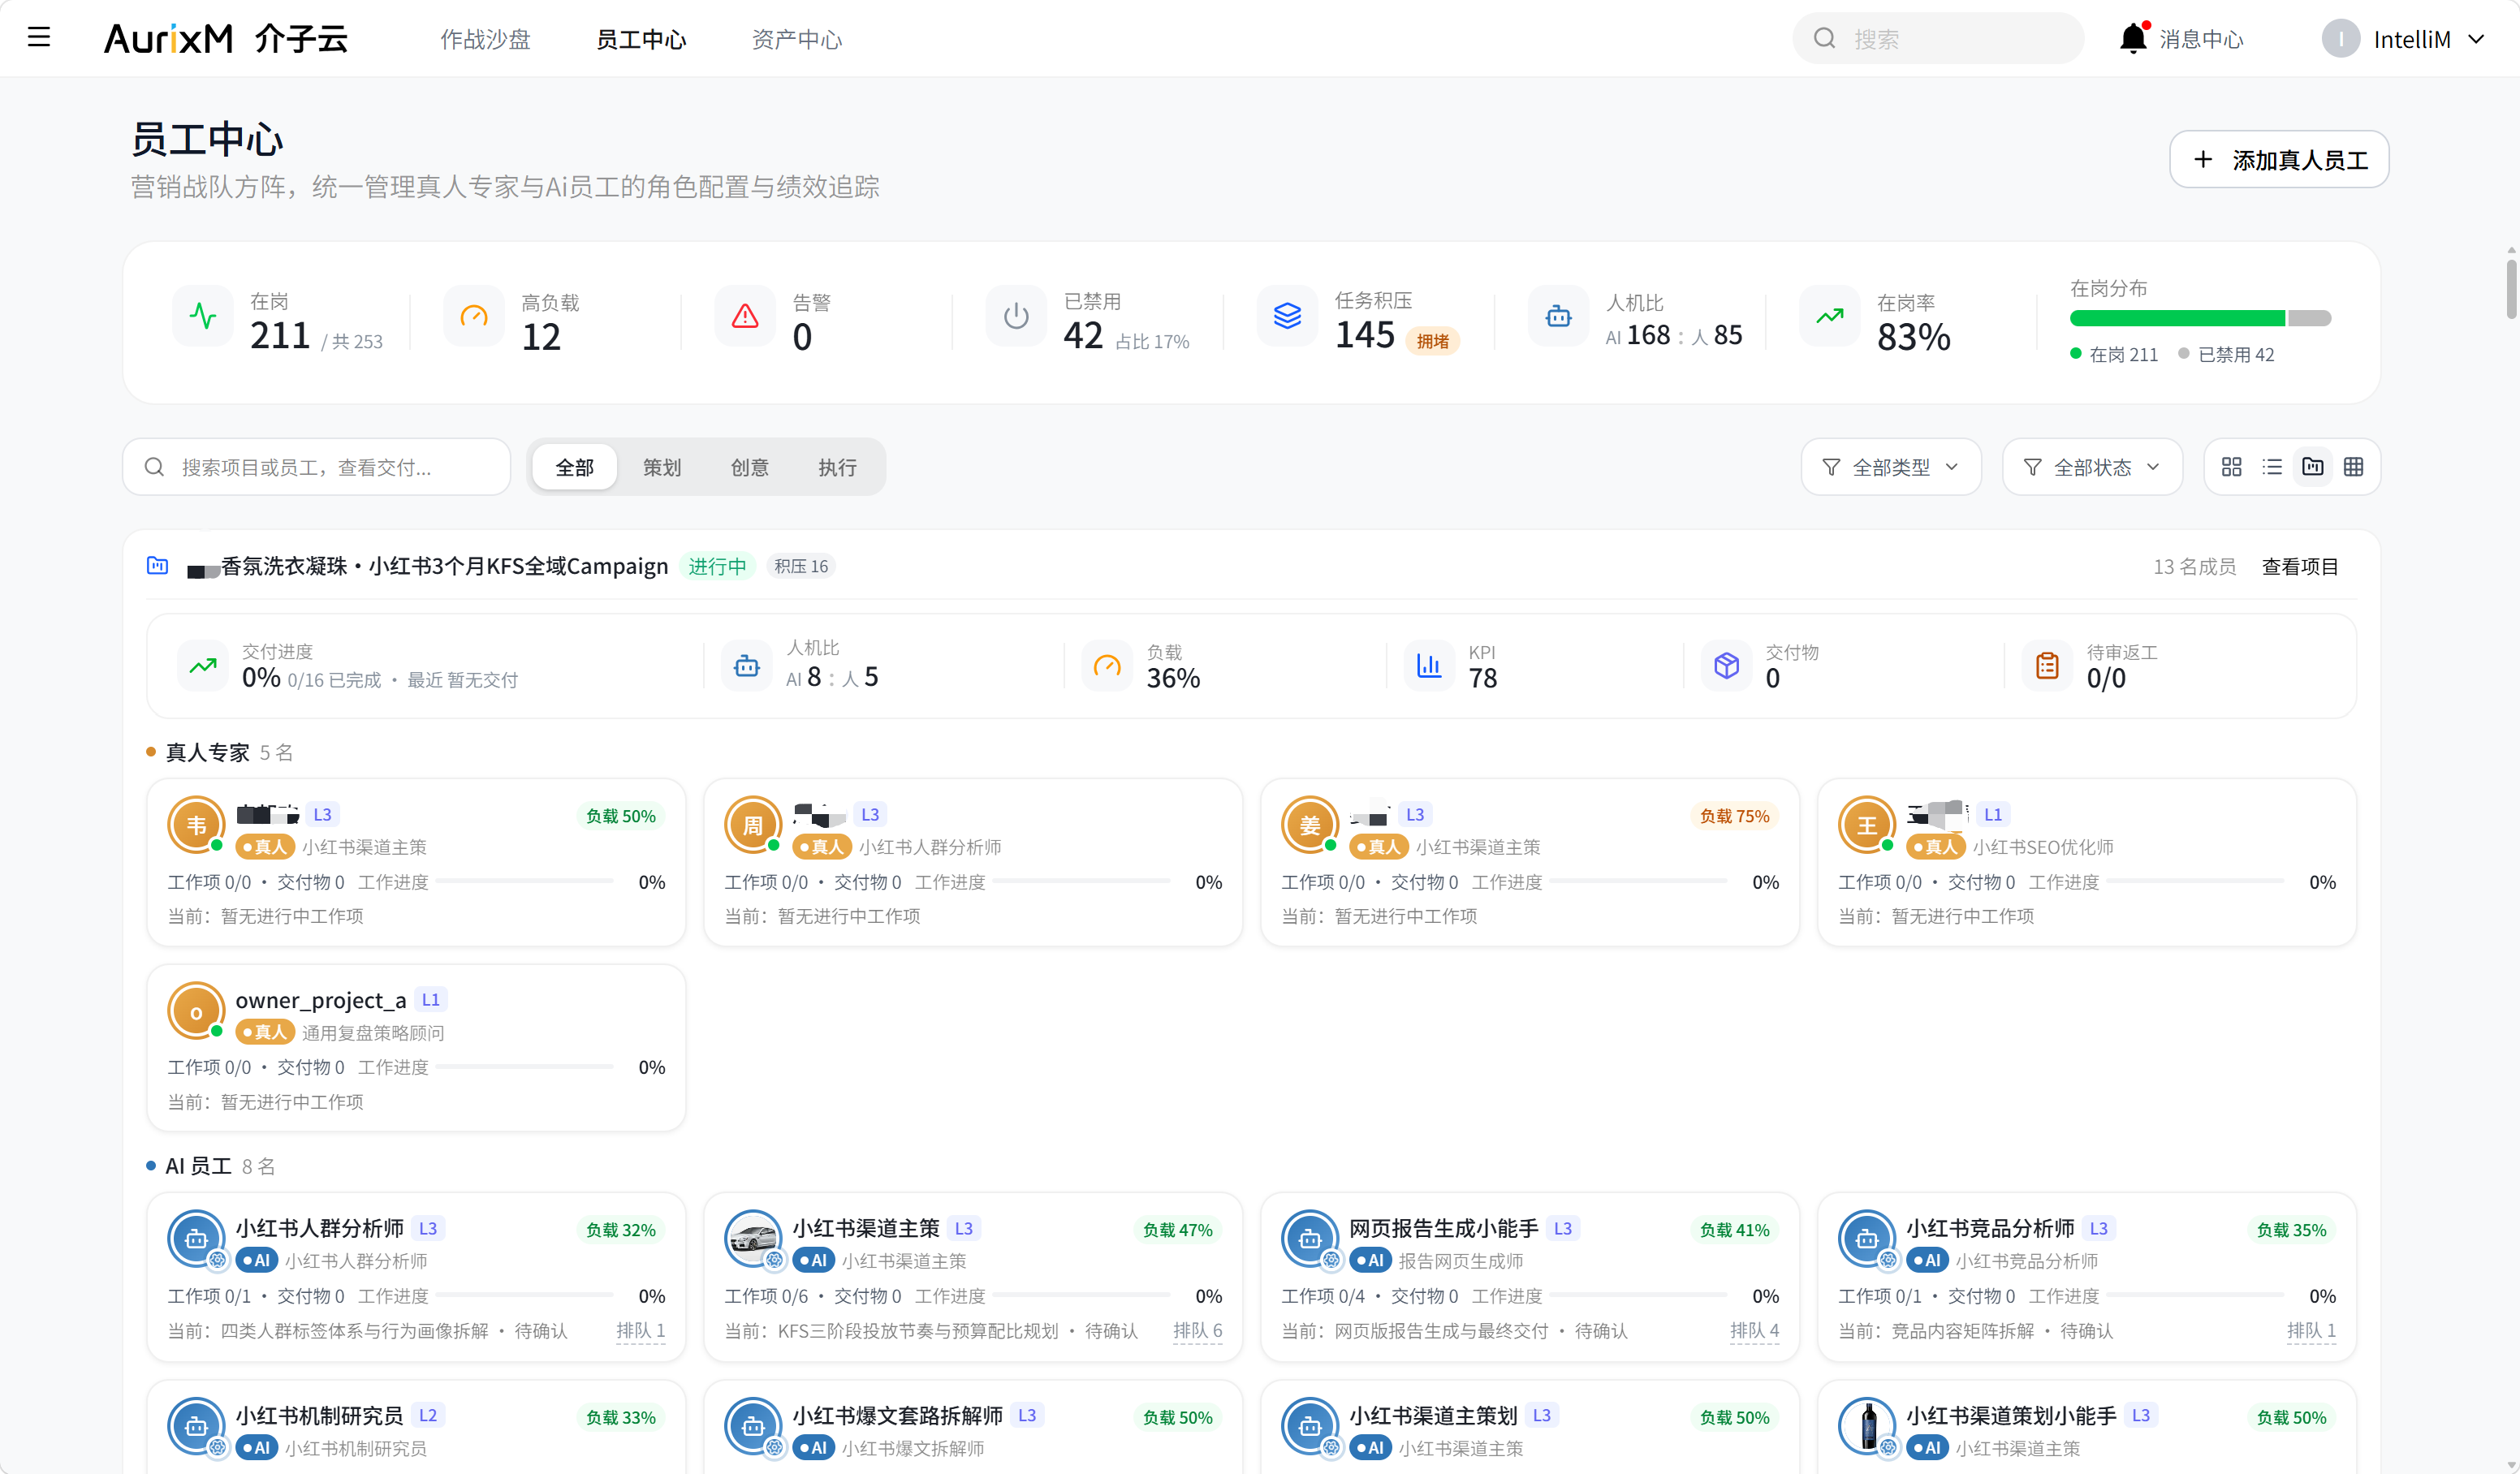Click the 人机比 robot icon in stats bar

(1558, 317)
